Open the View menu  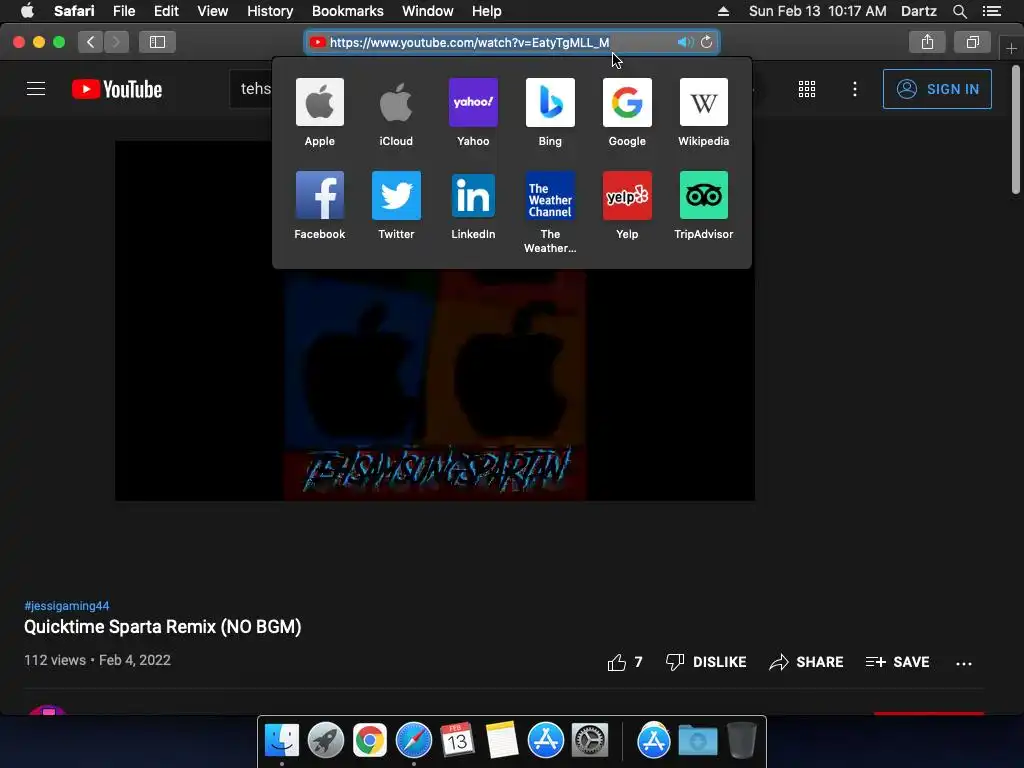pyautogui.click(x=212, y=11)
